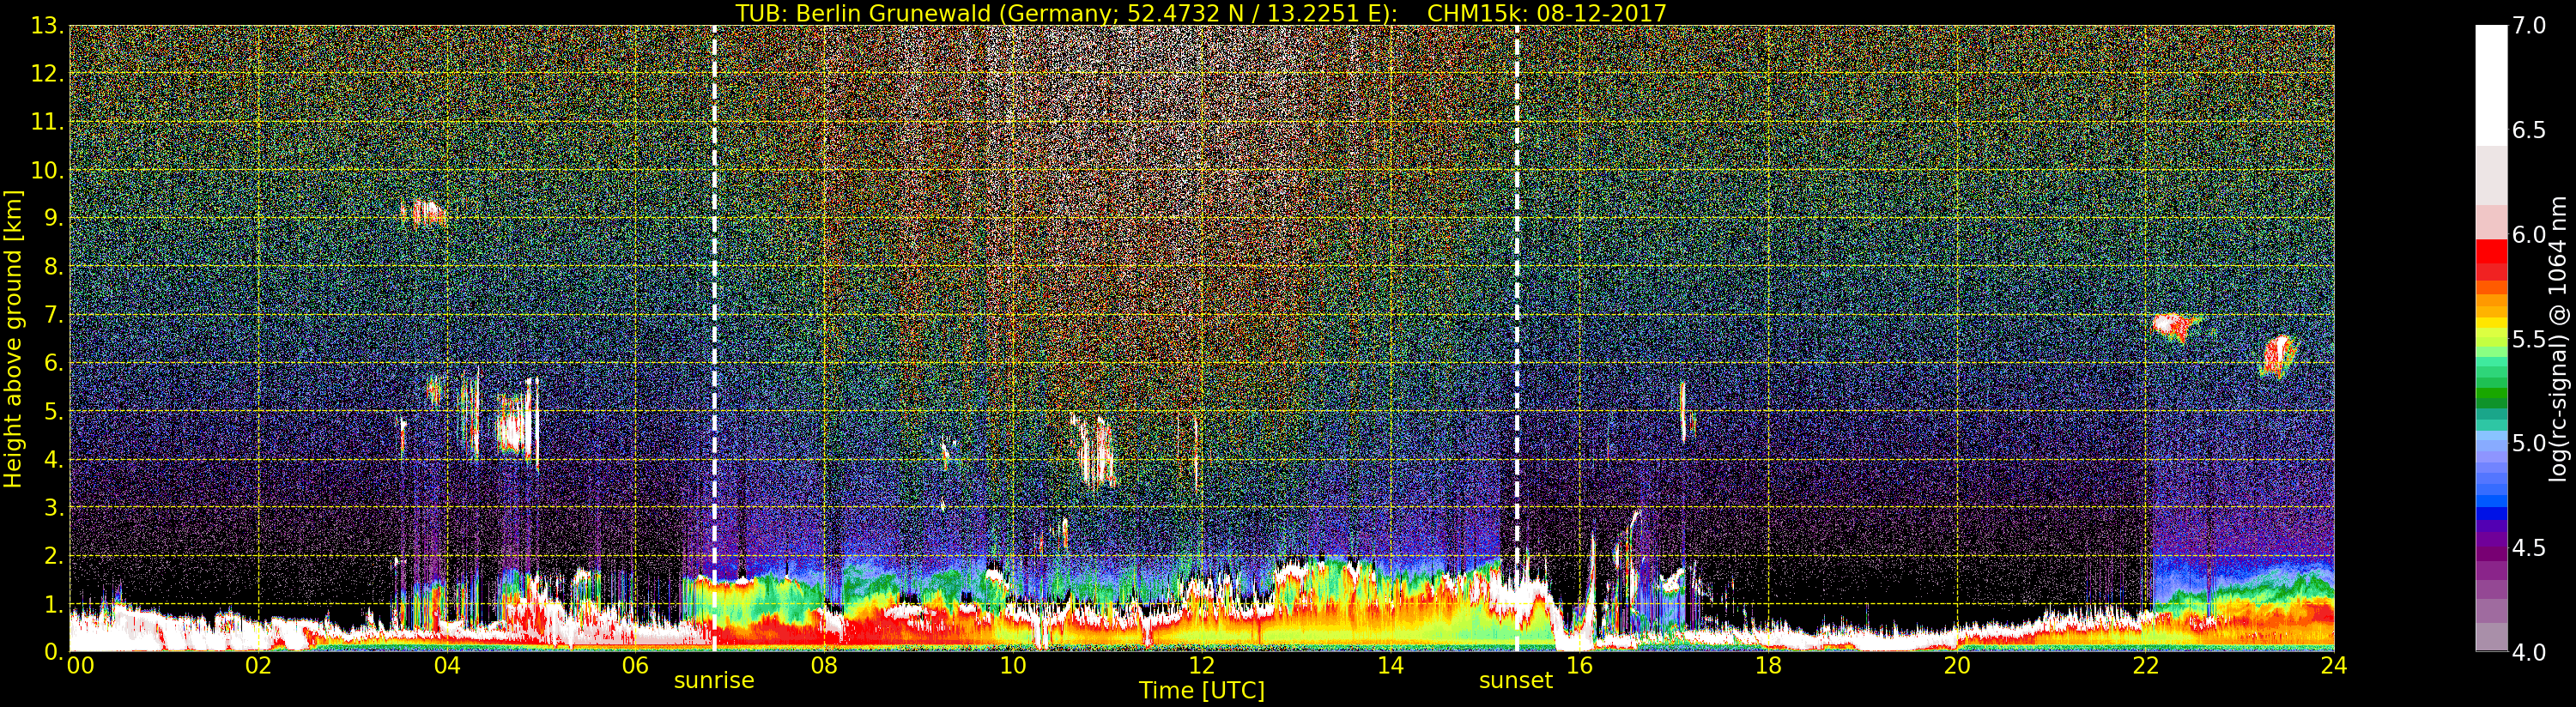The image size is (2576, 707).
Task: Click the sunset label below the axis
Action: click(1515, 681)
